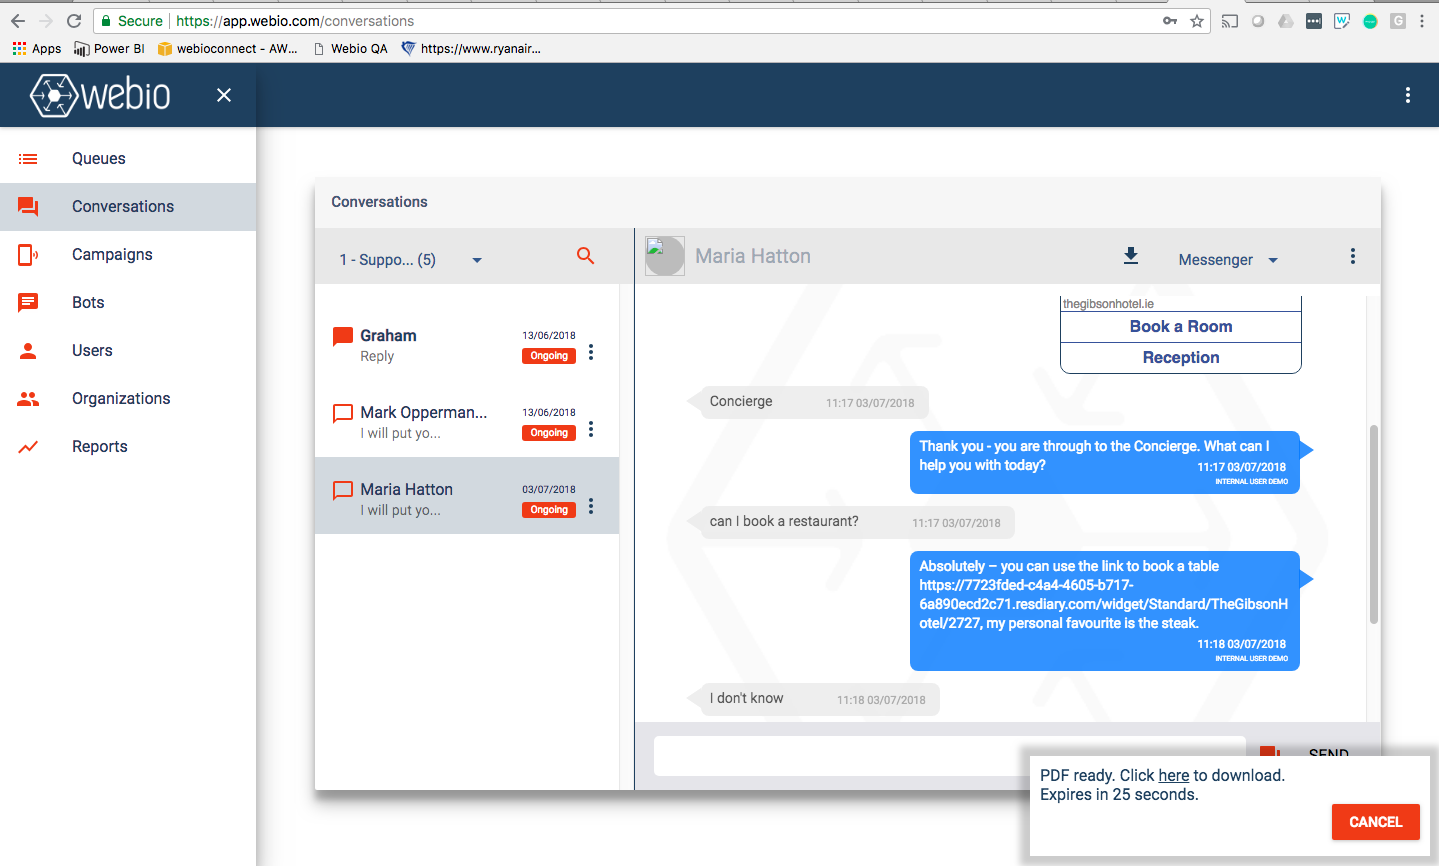Open the top bar three-dot menu
Screen dimensions: 1439x866
1407,95
